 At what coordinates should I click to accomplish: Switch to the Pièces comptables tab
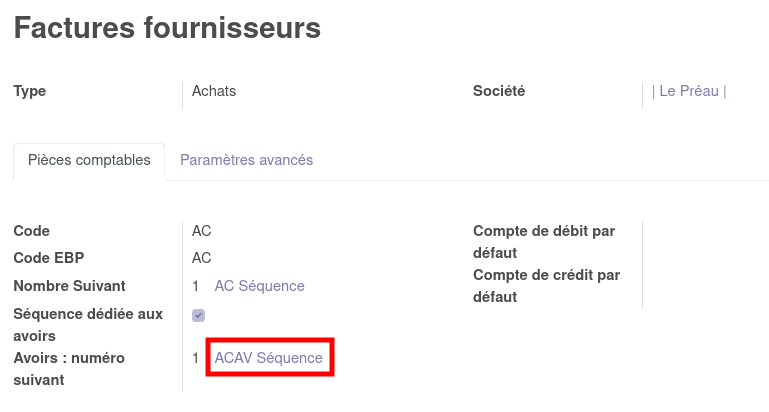89,160
